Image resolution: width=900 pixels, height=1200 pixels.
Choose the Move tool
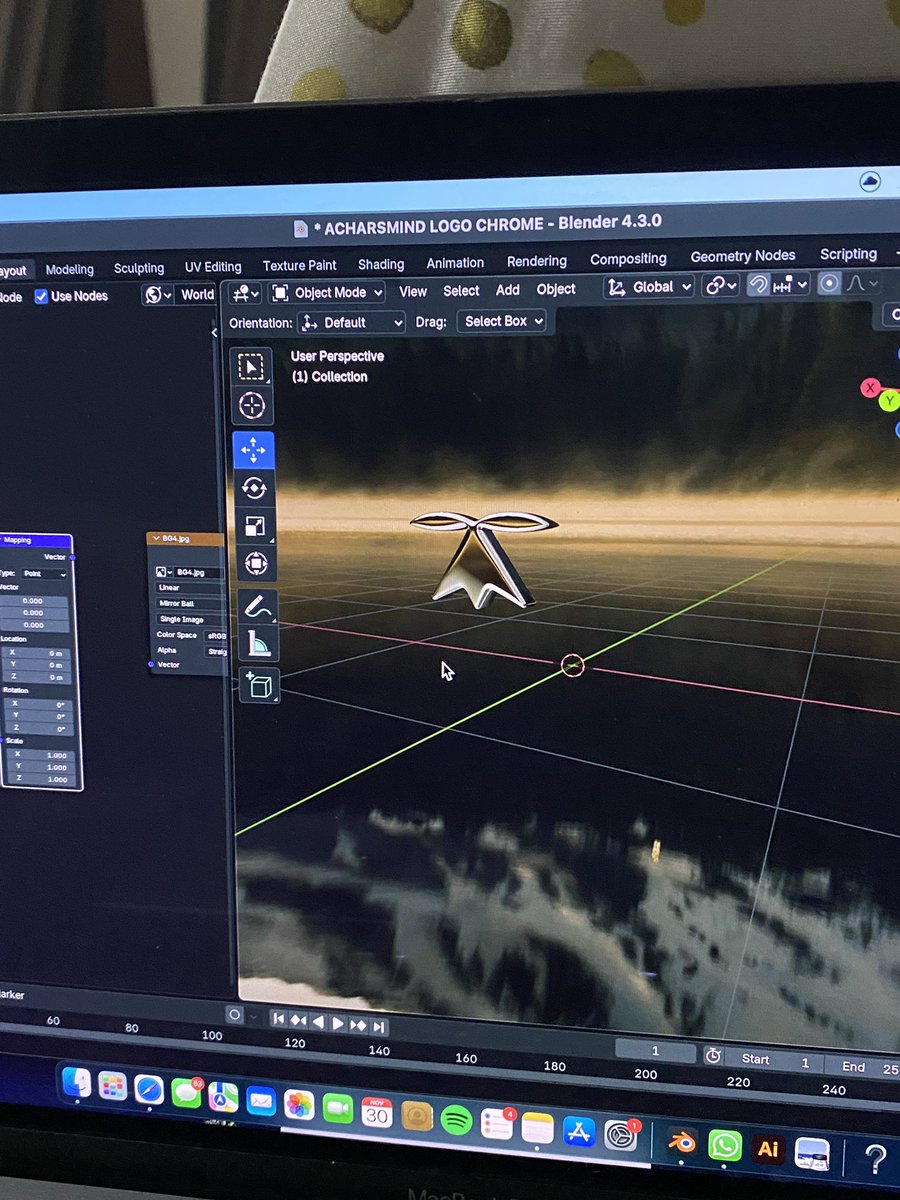click(x=253, y=450)
